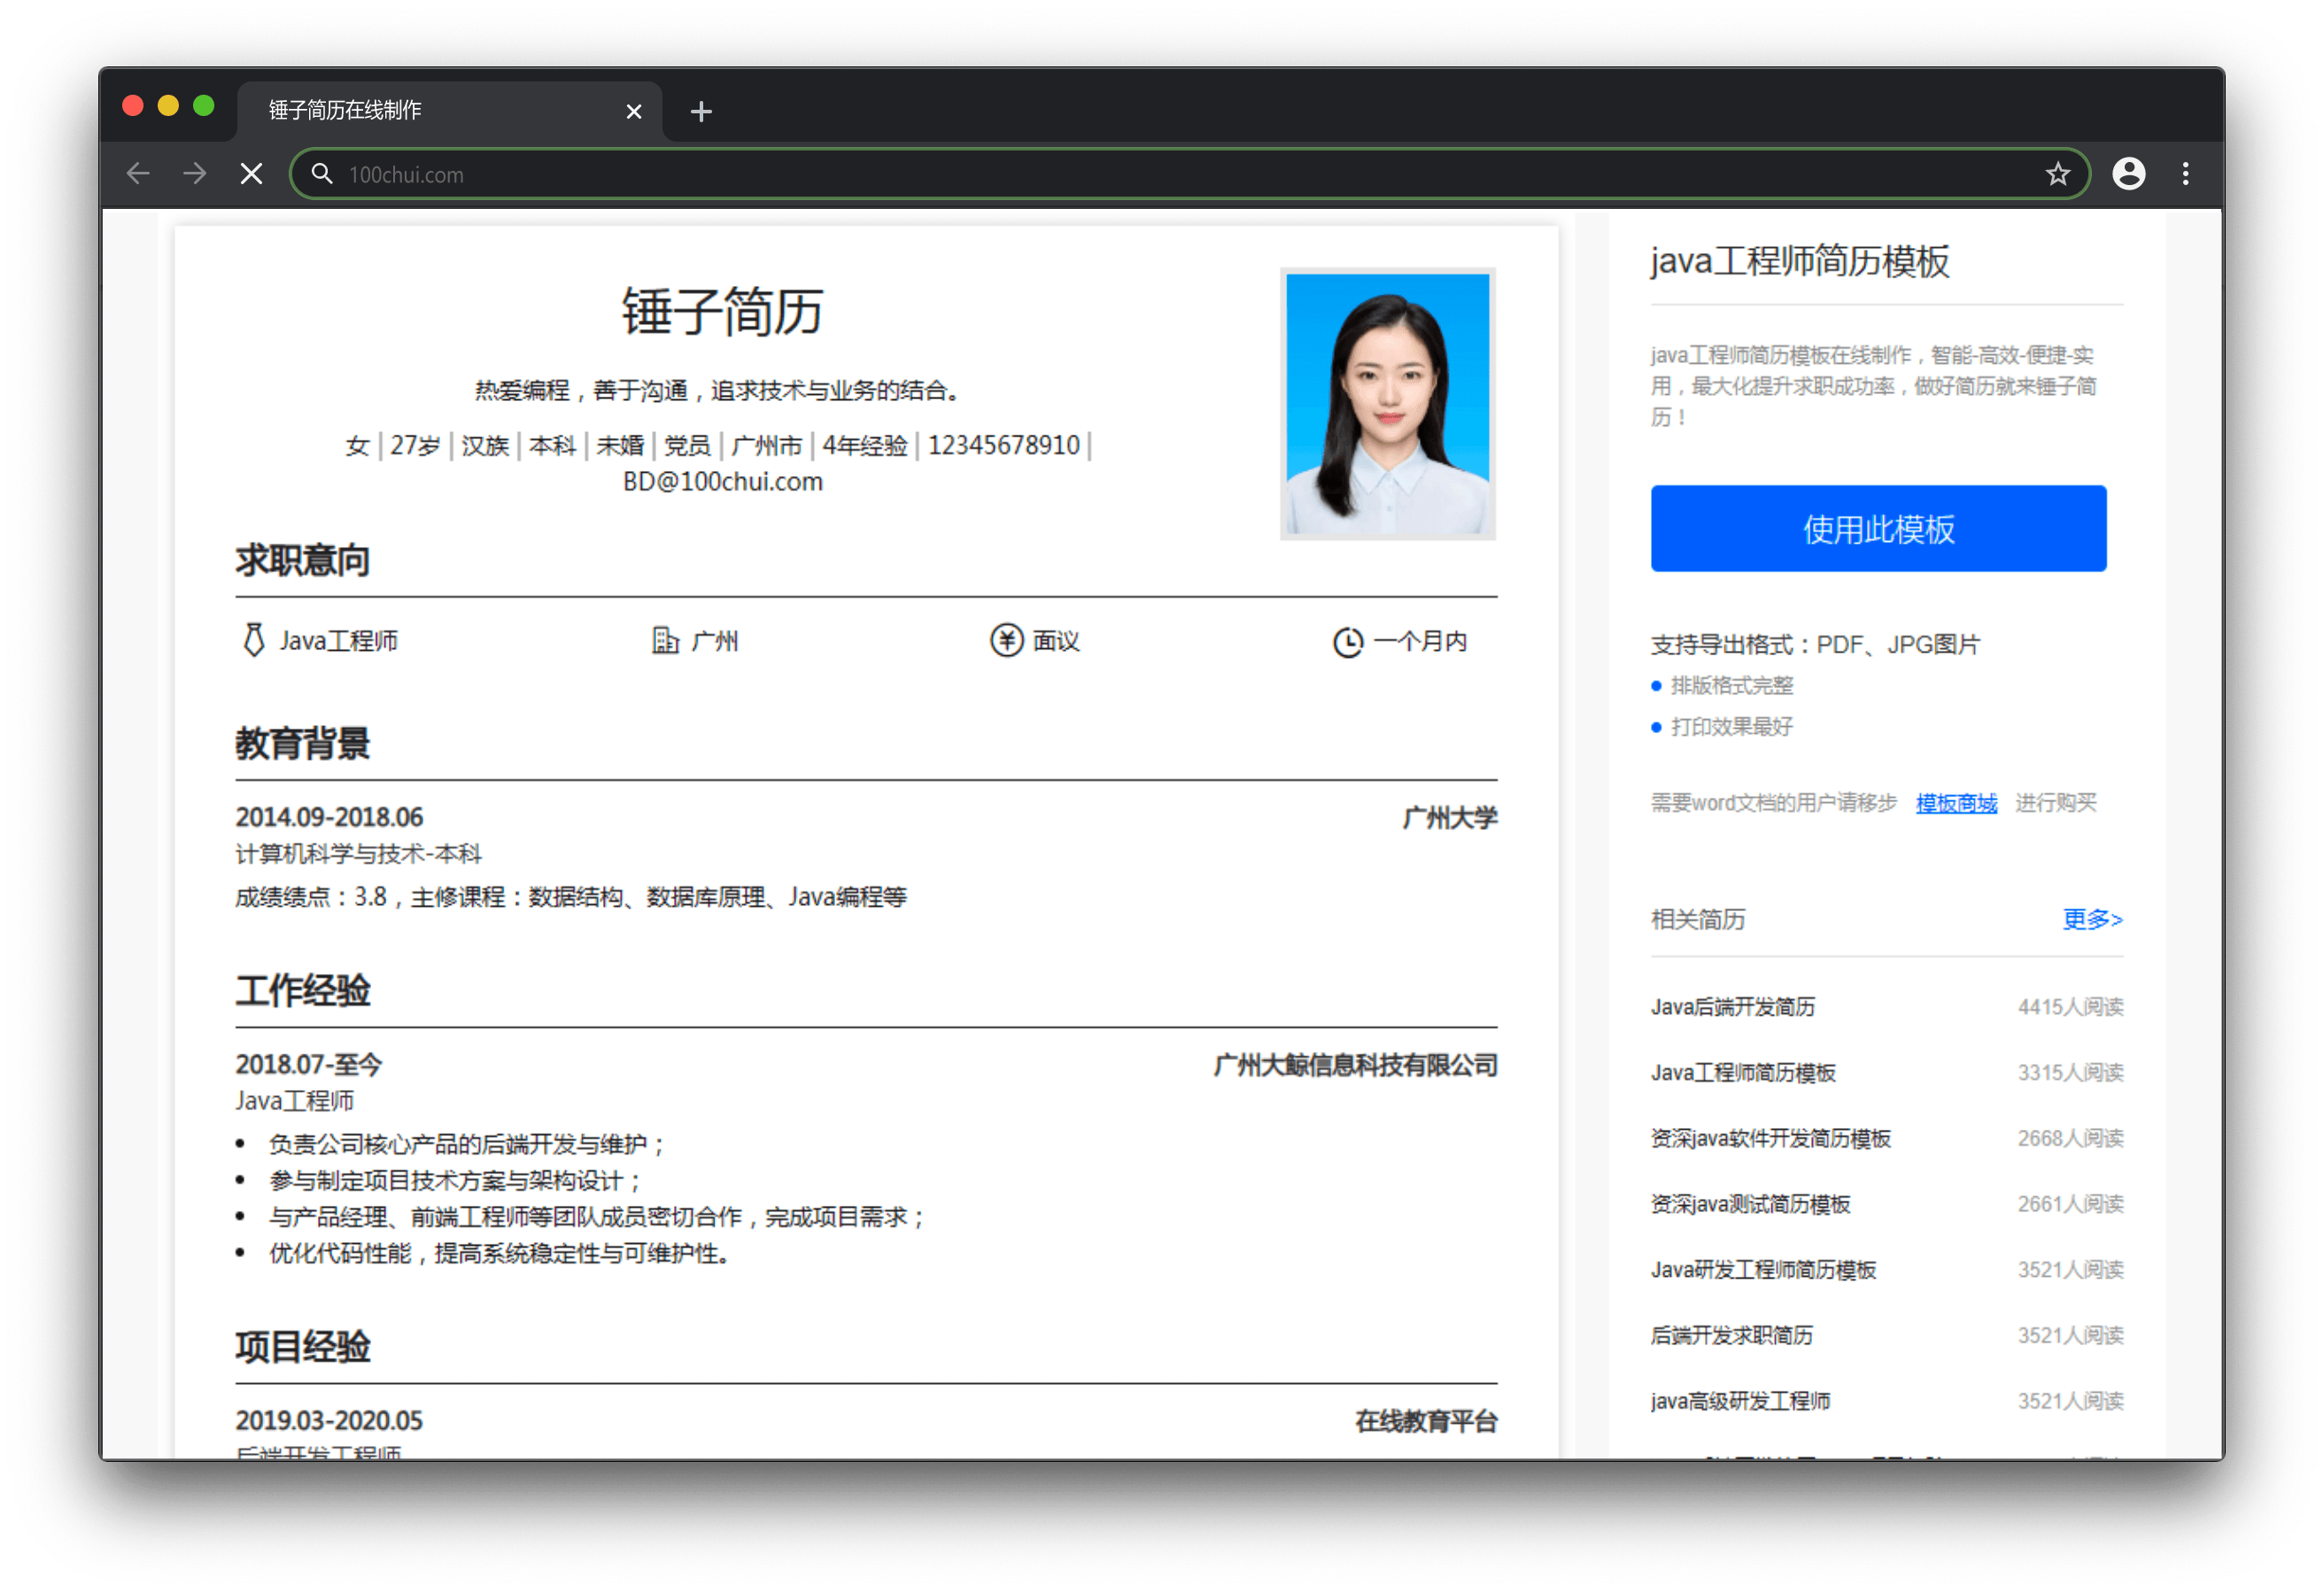Click the 教育背景 section heading
Screen dimensions: 2324x1592
(303, 743)
